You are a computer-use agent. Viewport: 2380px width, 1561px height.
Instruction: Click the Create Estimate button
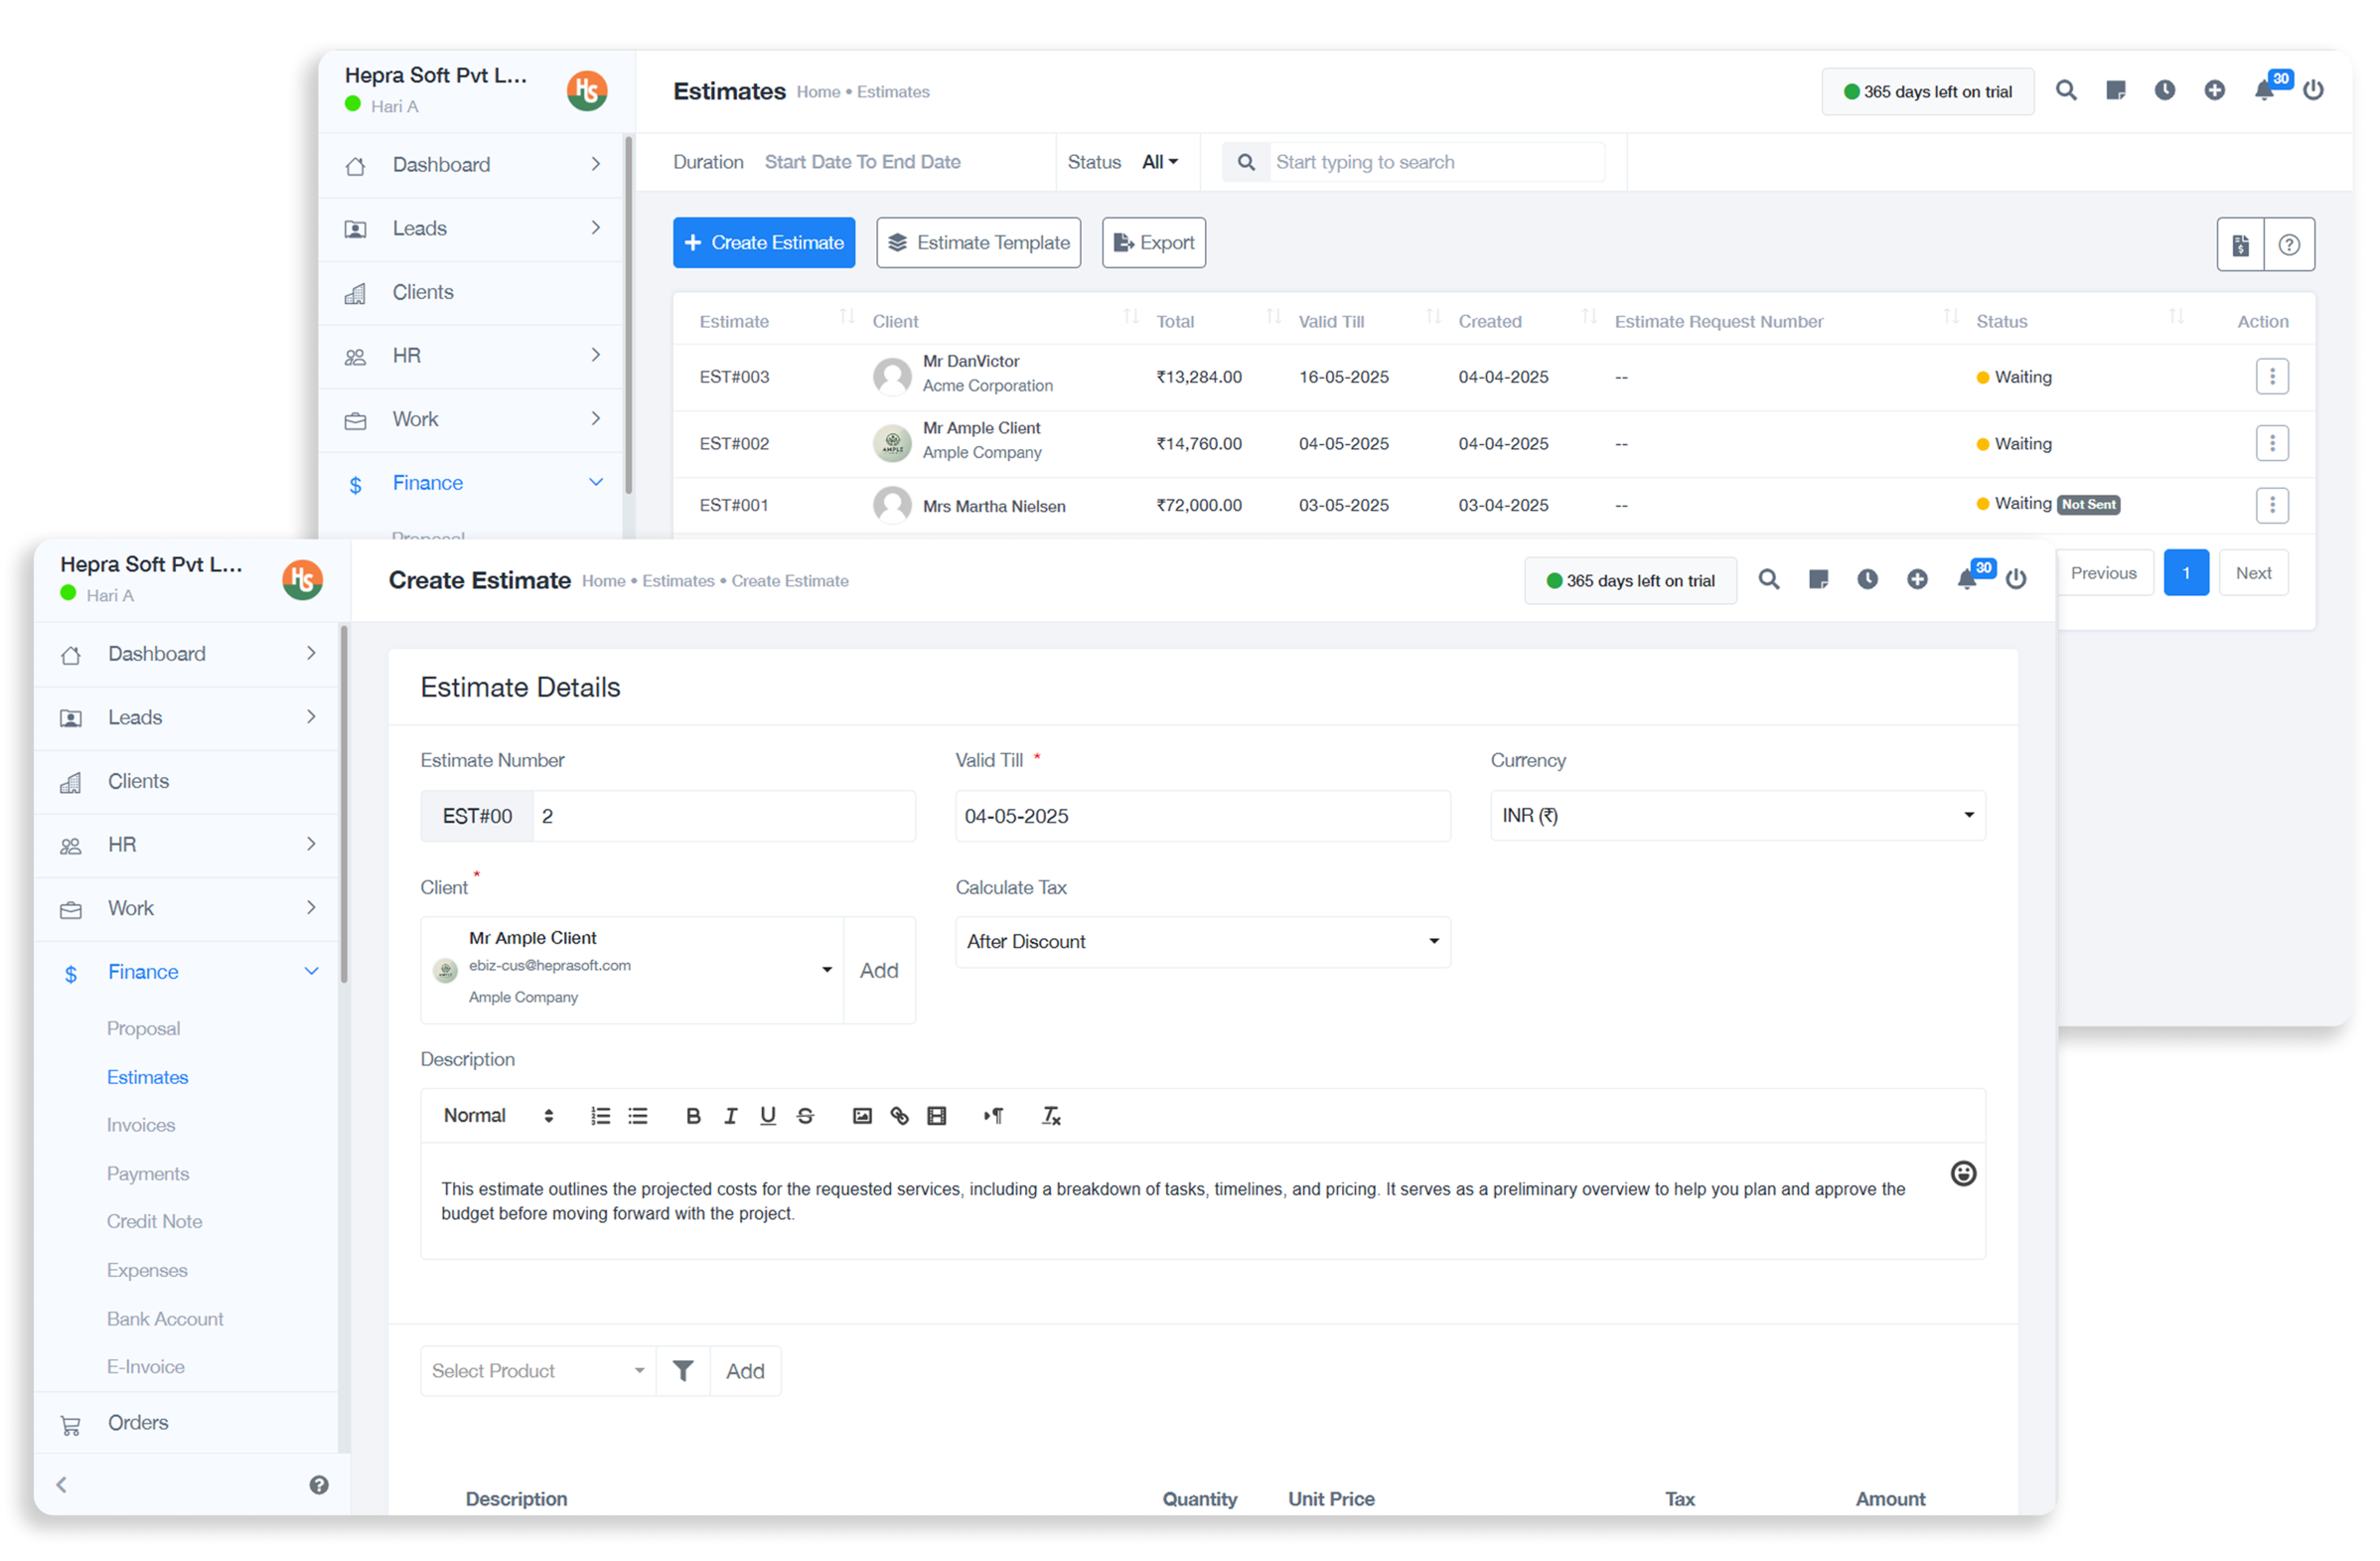764,243
